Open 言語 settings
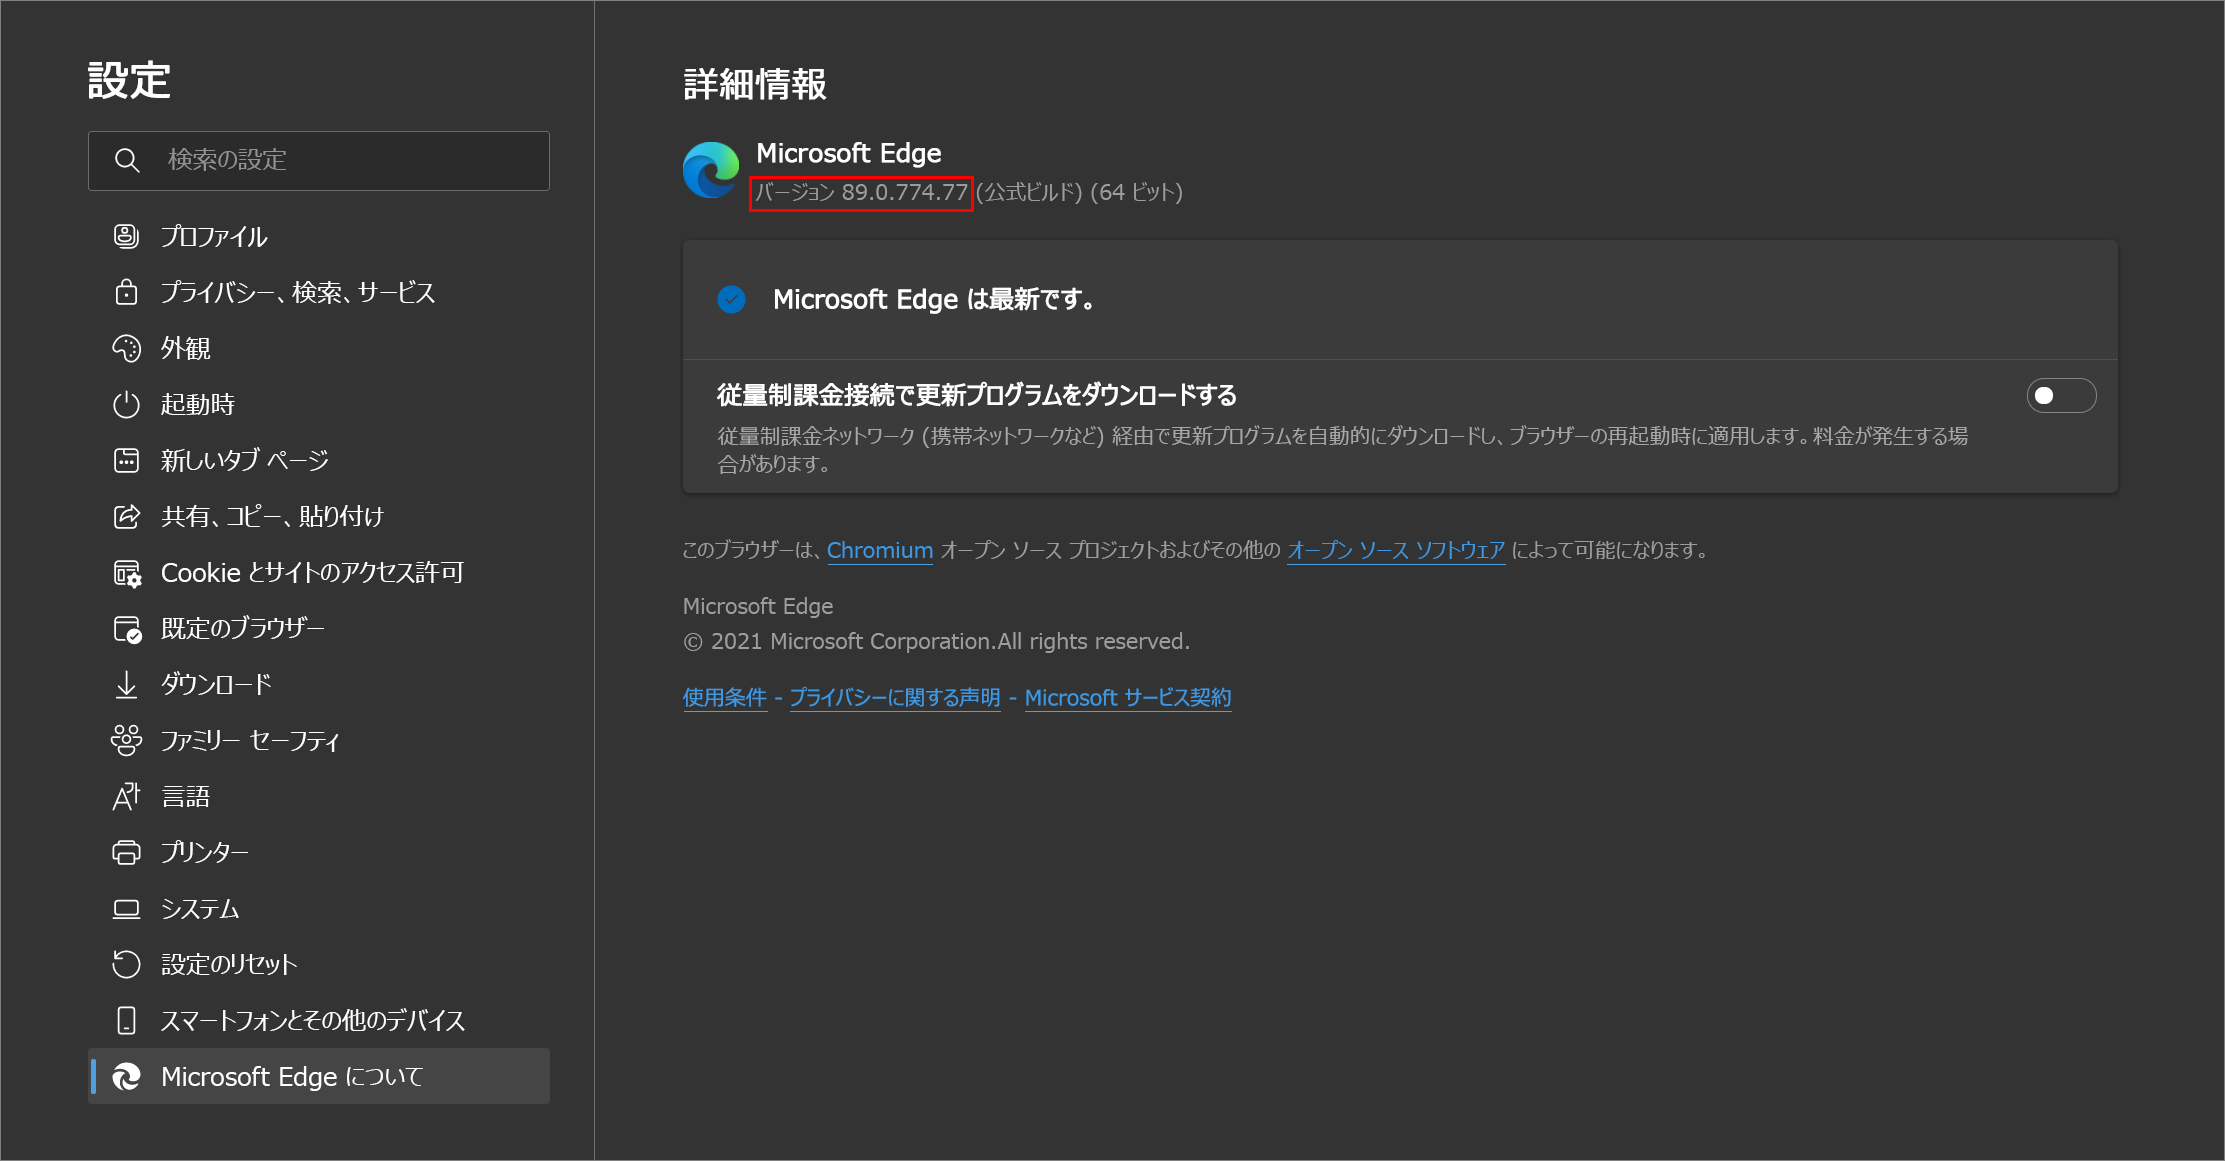This screenshot has width=2225, height=1161. (x=319, y=796)
